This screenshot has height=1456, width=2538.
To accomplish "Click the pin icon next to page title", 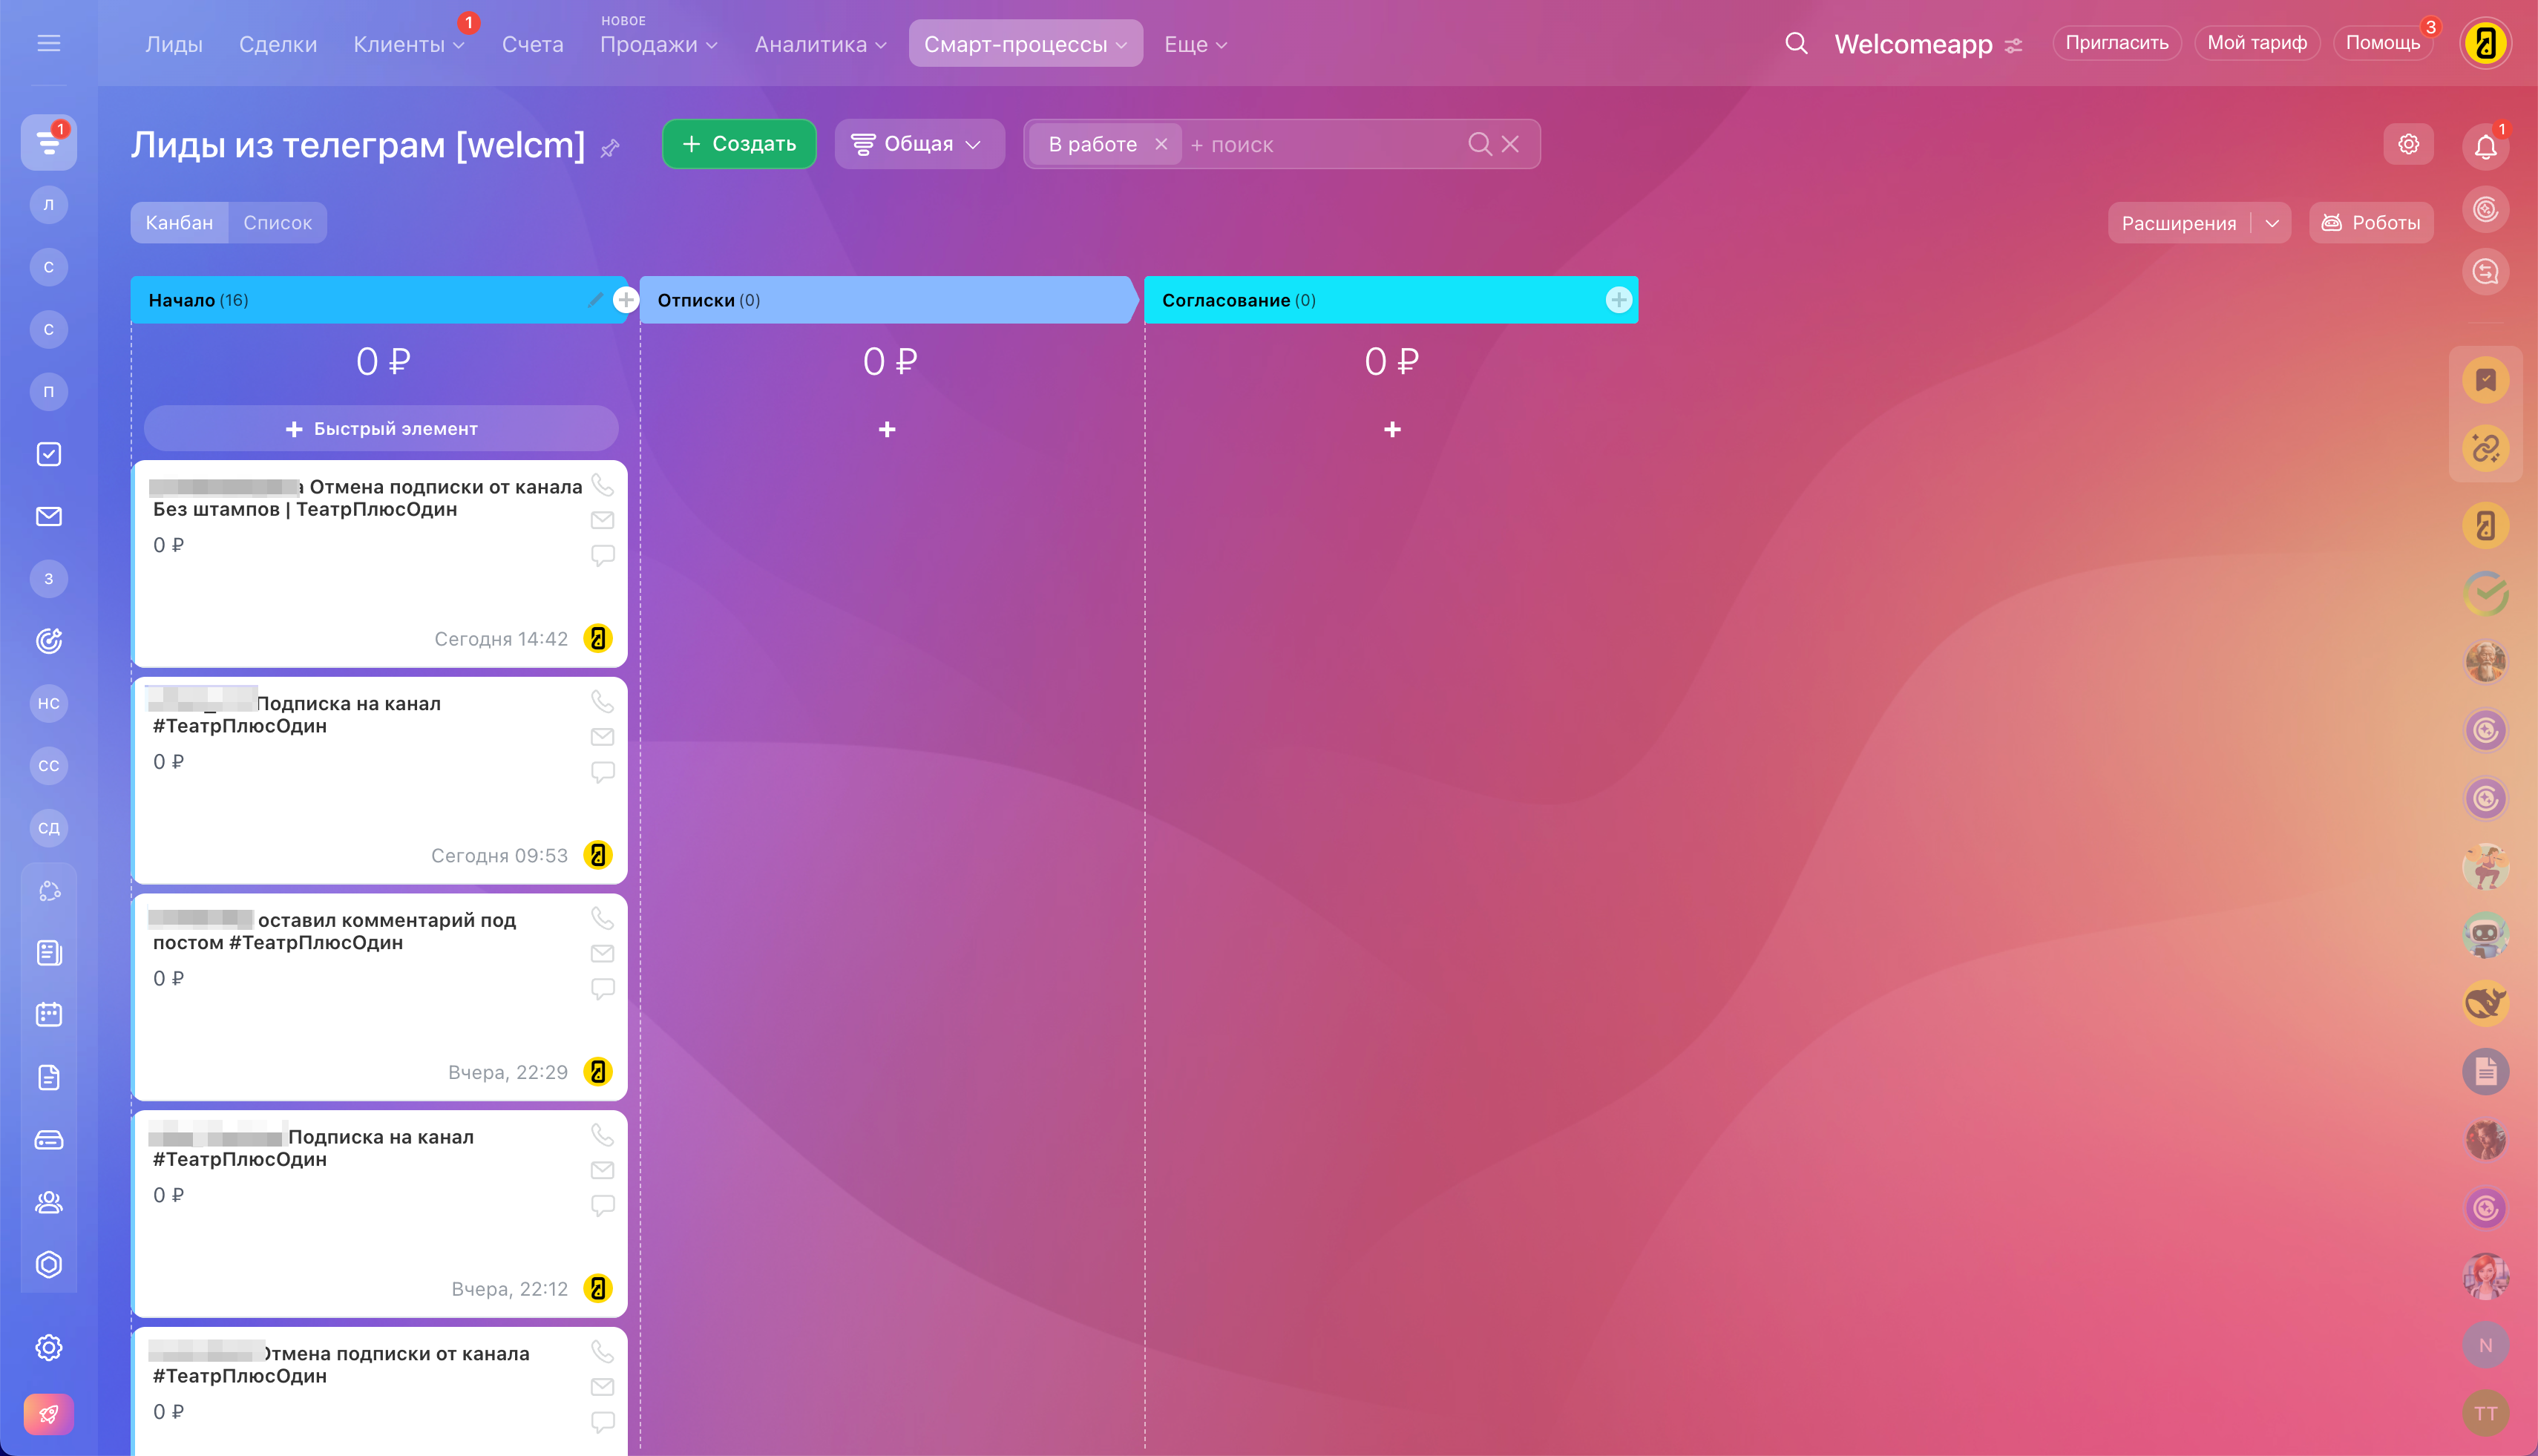I will point(610,148).
